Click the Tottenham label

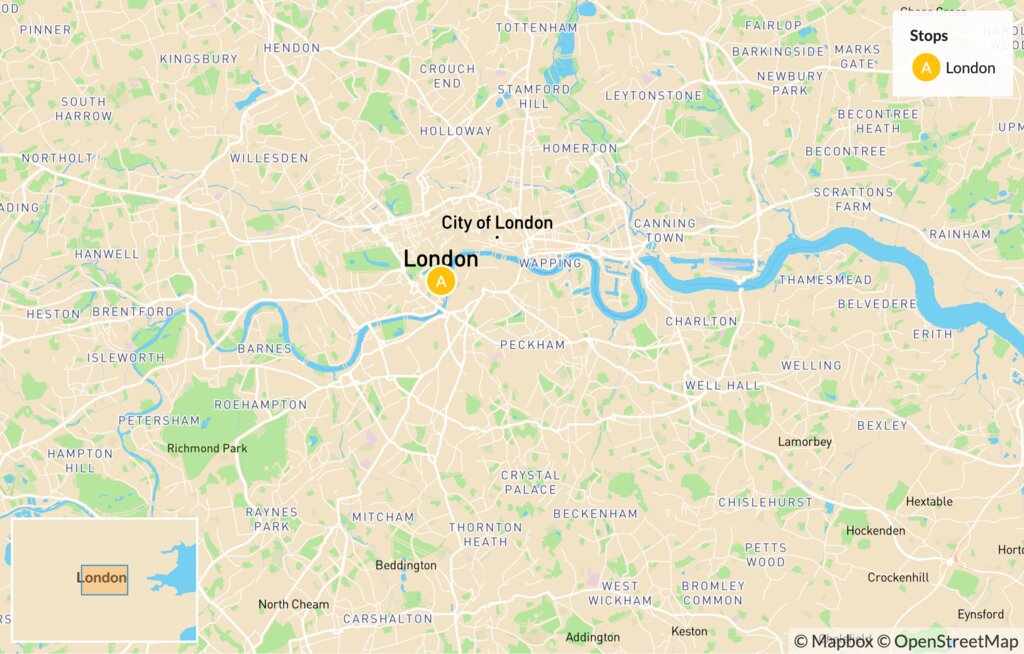(x=536, y=27)
